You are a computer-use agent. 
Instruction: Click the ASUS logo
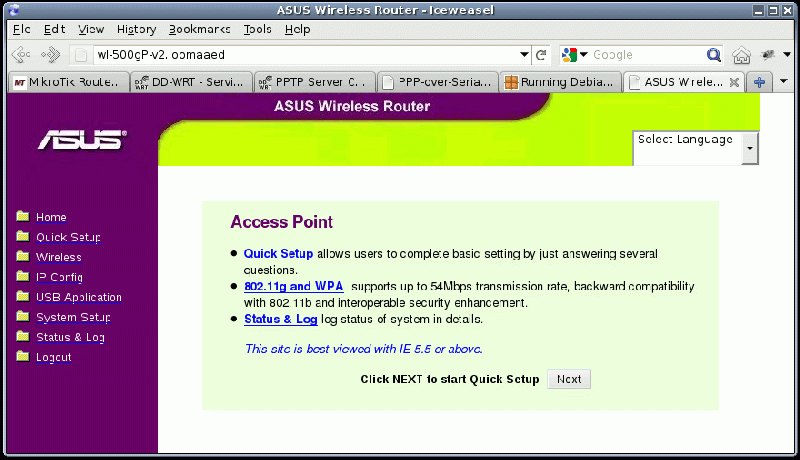coord(83,140)
